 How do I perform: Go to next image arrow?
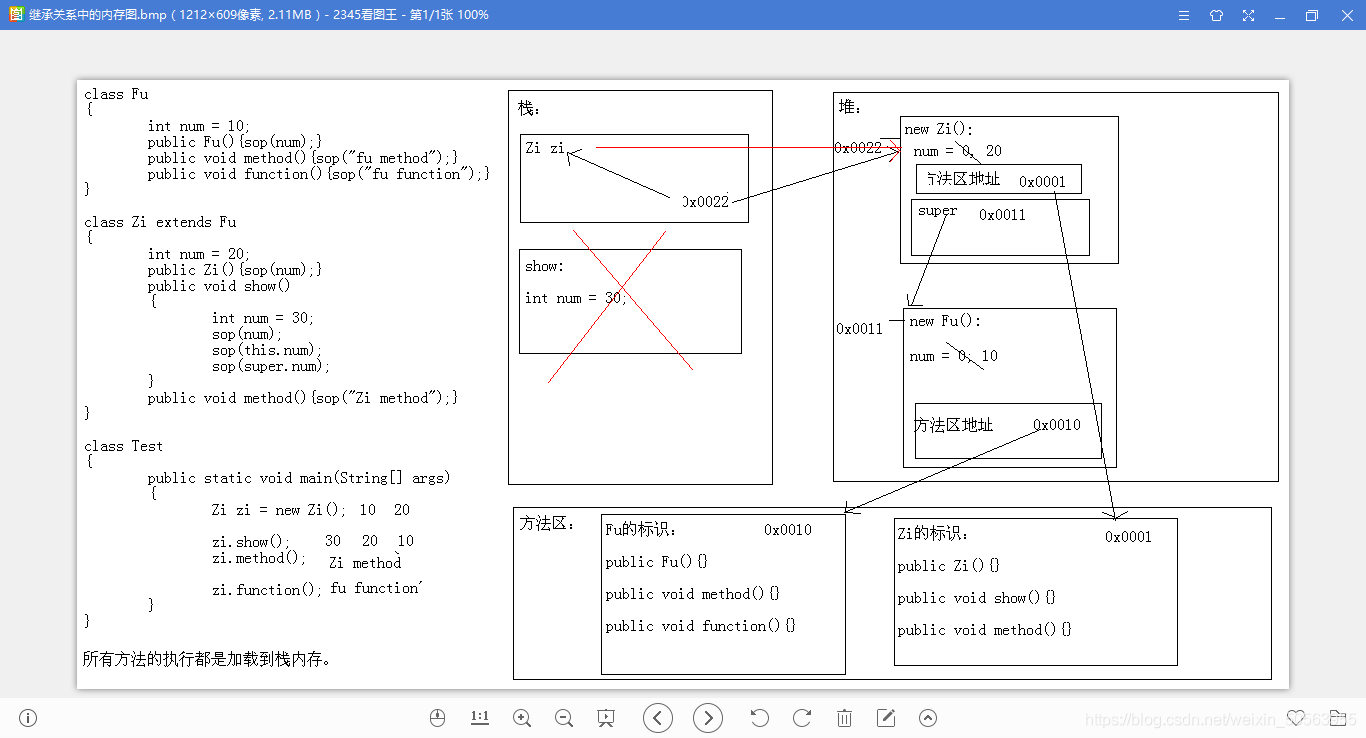coord(708,718)
